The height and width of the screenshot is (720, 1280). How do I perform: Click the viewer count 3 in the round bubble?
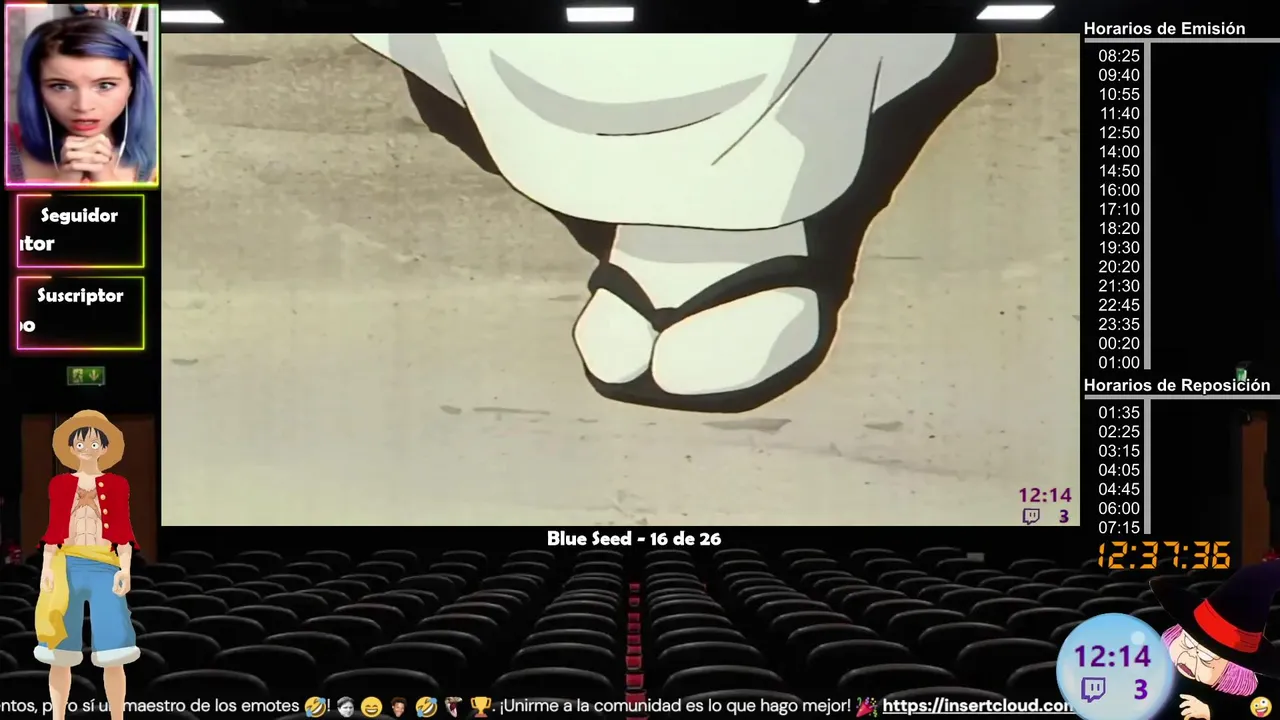[1140, 689]
